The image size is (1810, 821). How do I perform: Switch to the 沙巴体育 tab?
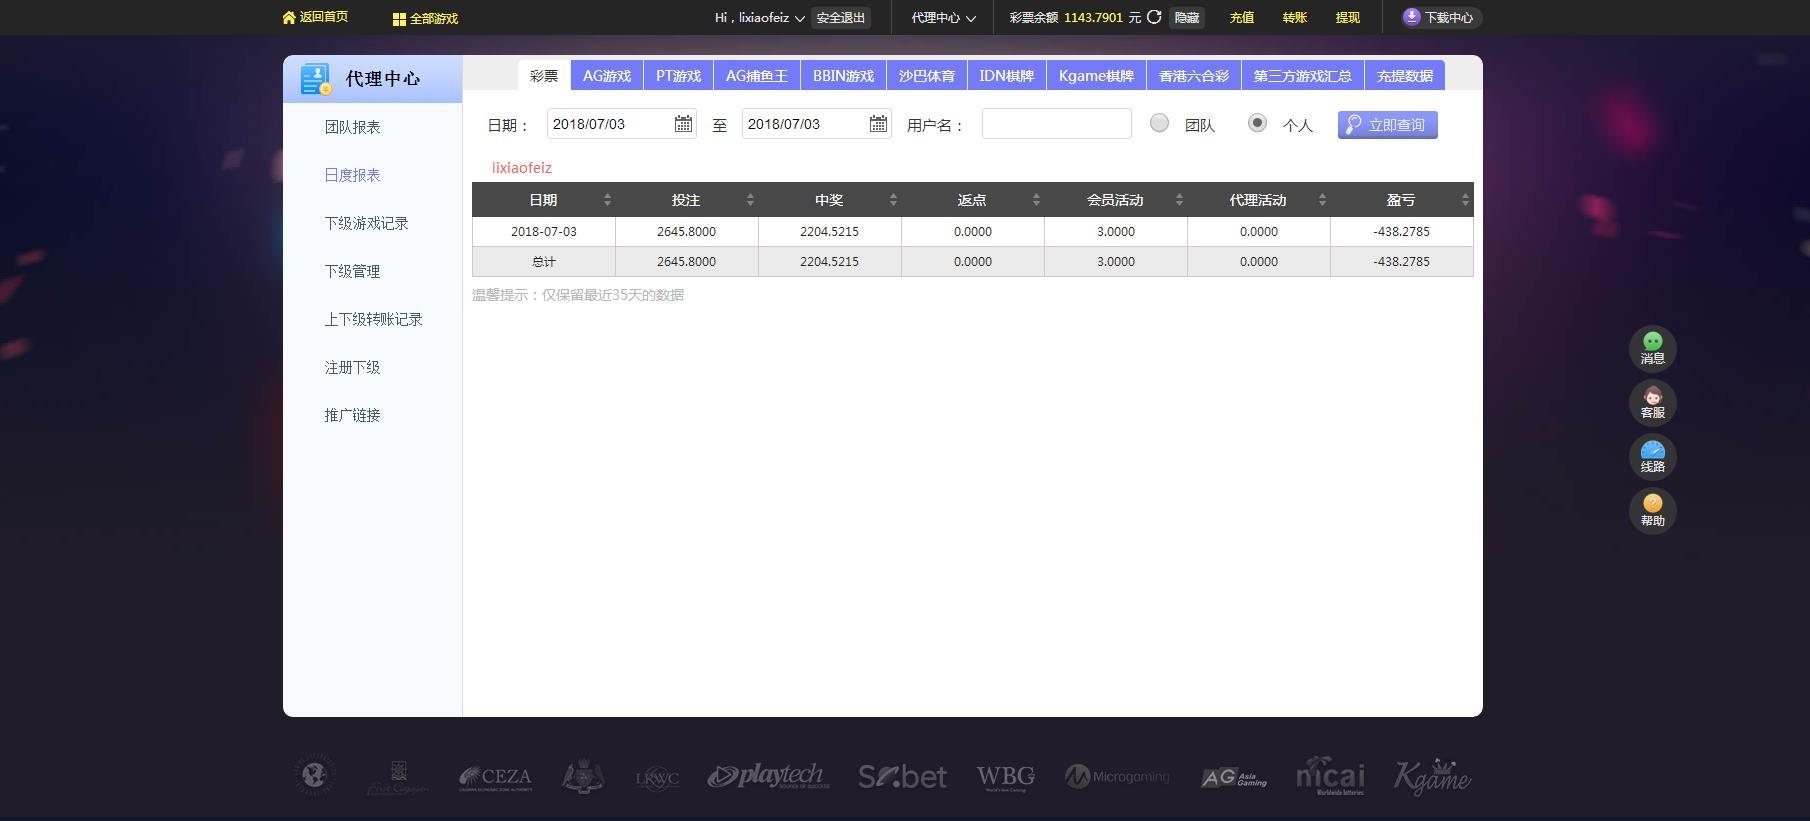927,76
